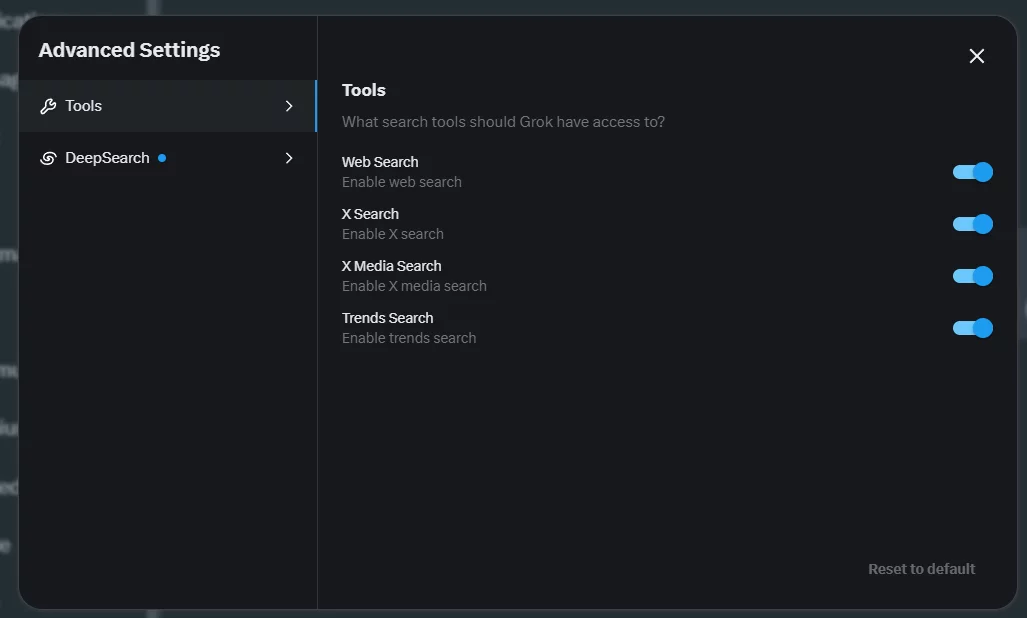Click the X Media Search label
The image size is (1027, 618).
point(392,266)
